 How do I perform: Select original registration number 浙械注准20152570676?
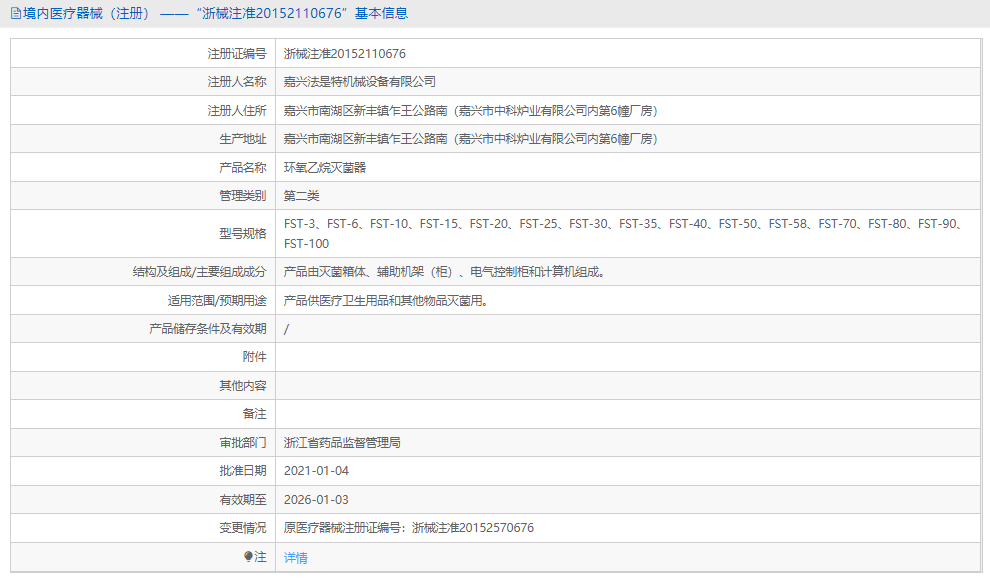[473, 528]
